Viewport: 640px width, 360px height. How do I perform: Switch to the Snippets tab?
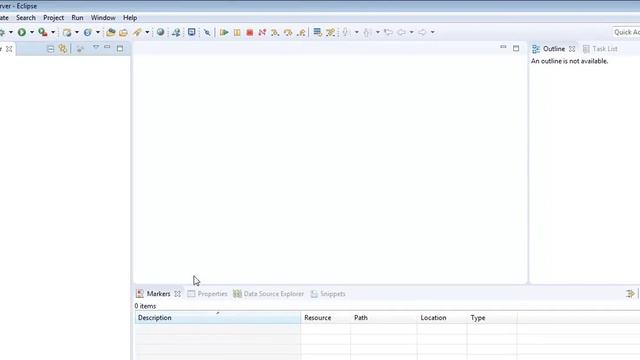[x=328, y=294]
